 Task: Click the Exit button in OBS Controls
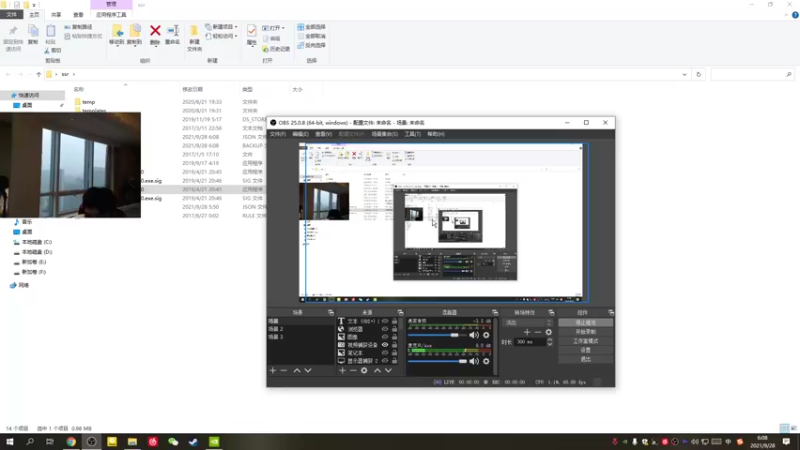(x=585, y=360)
